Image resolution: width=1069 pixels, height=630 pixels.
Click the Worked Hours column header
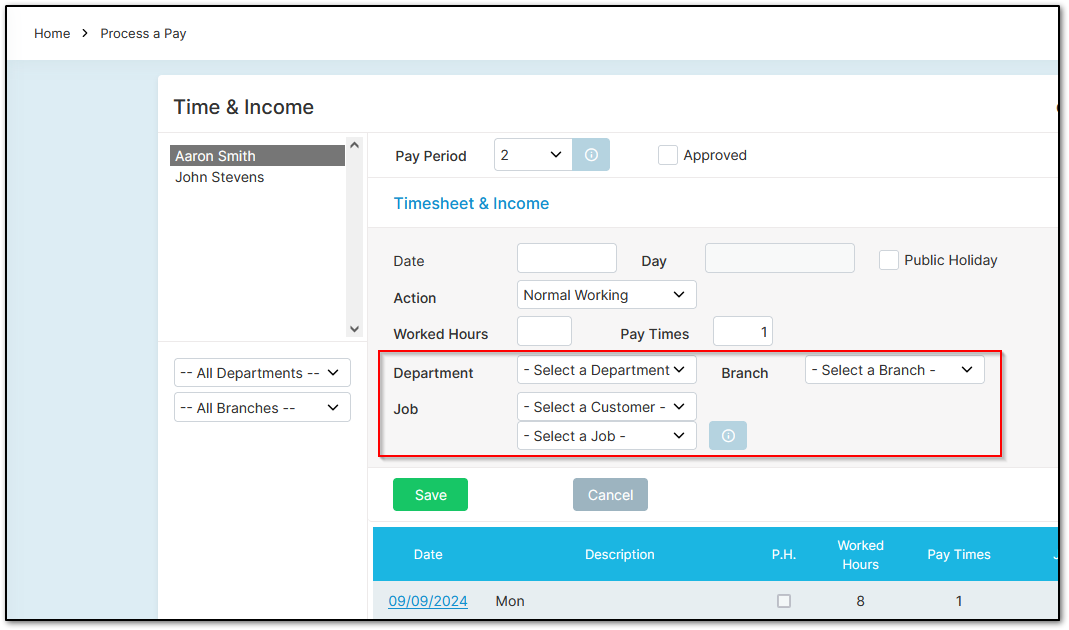(x=860, y=554)
